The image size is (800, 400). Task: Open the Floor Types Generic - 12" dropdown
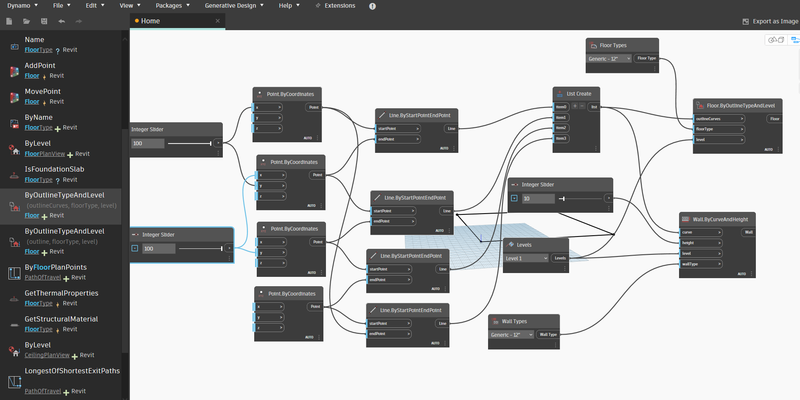[609, 59]
